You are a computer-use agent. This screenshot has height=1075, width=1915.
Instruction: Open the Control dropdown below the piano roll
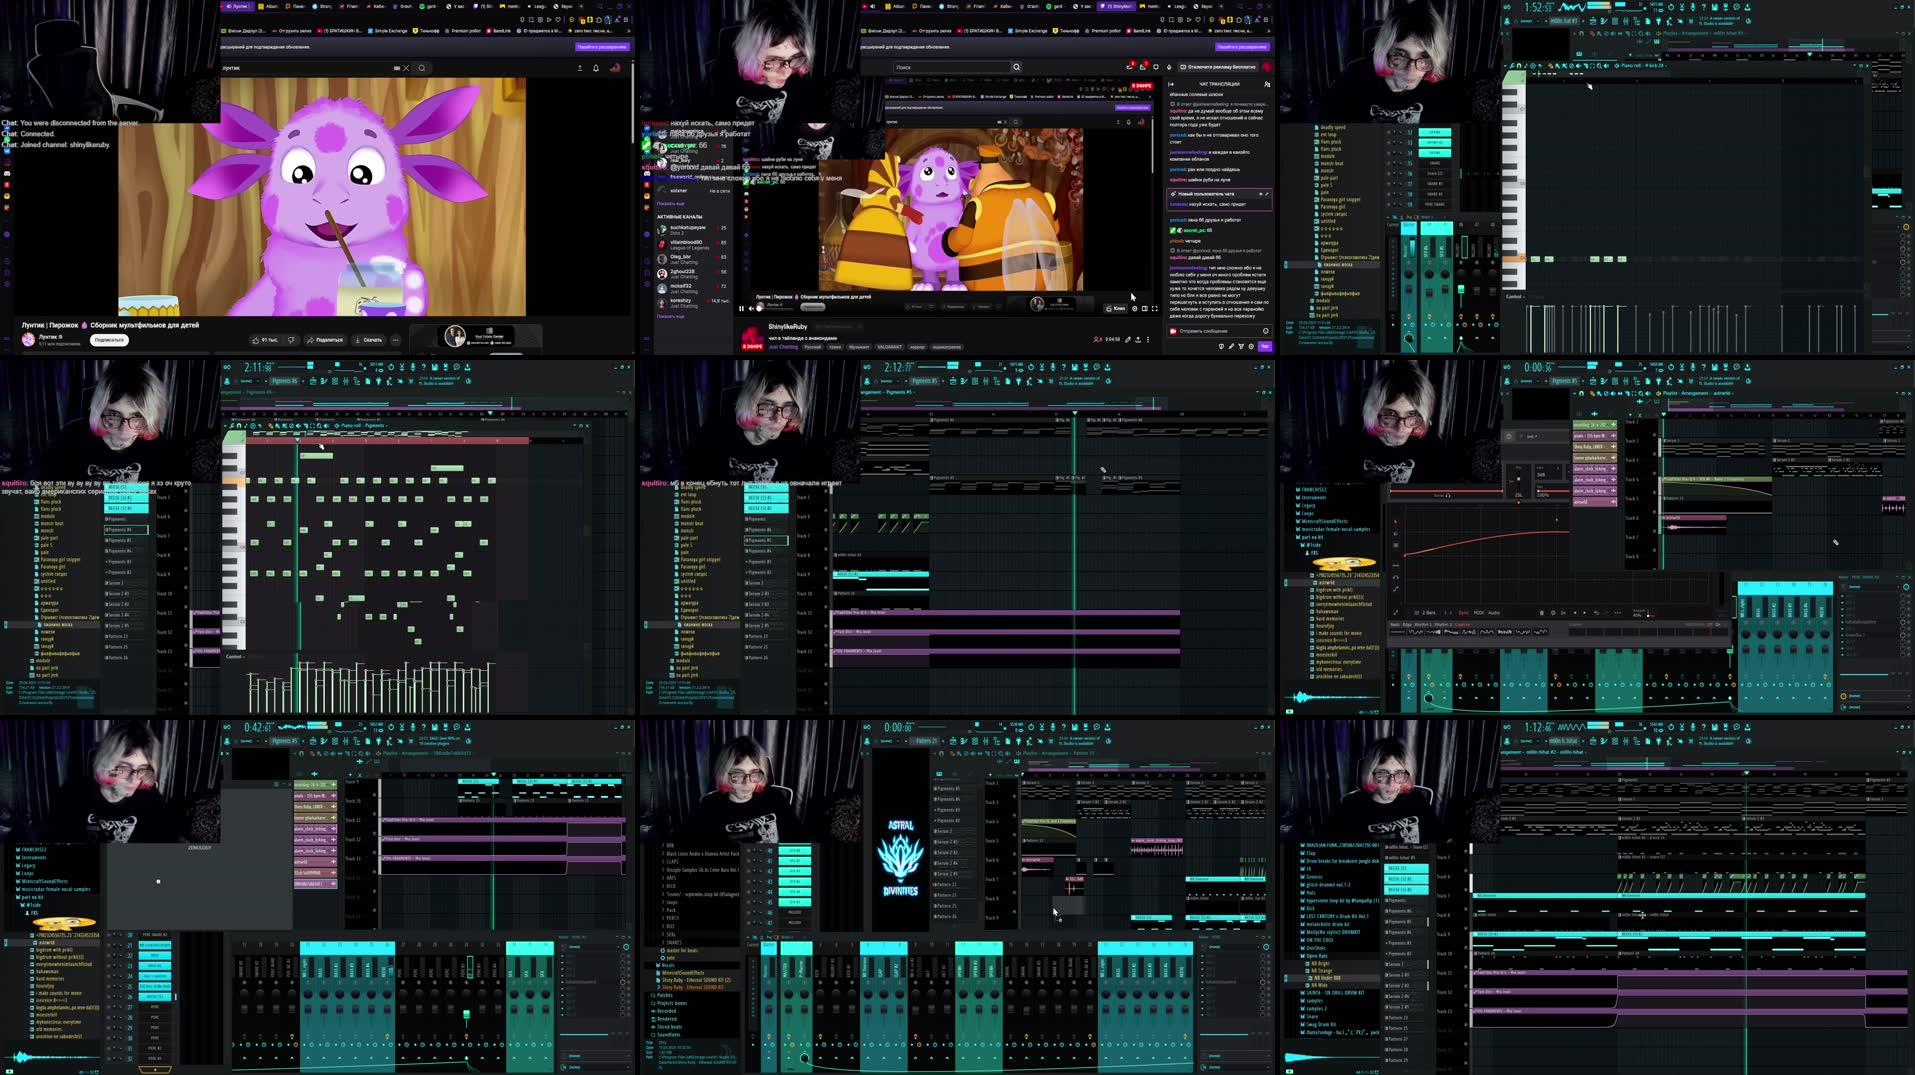click(234, 656)
